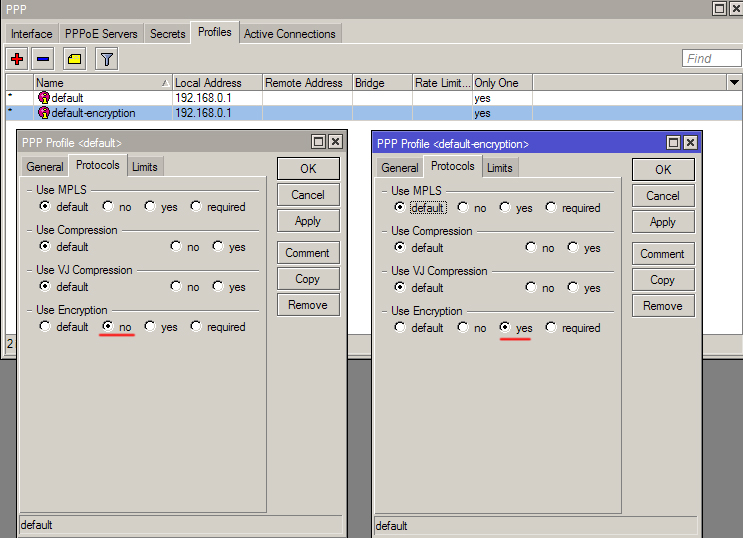Click the Find search field
The width and height of the screenshot is (743, 538).
coord(710,59)
